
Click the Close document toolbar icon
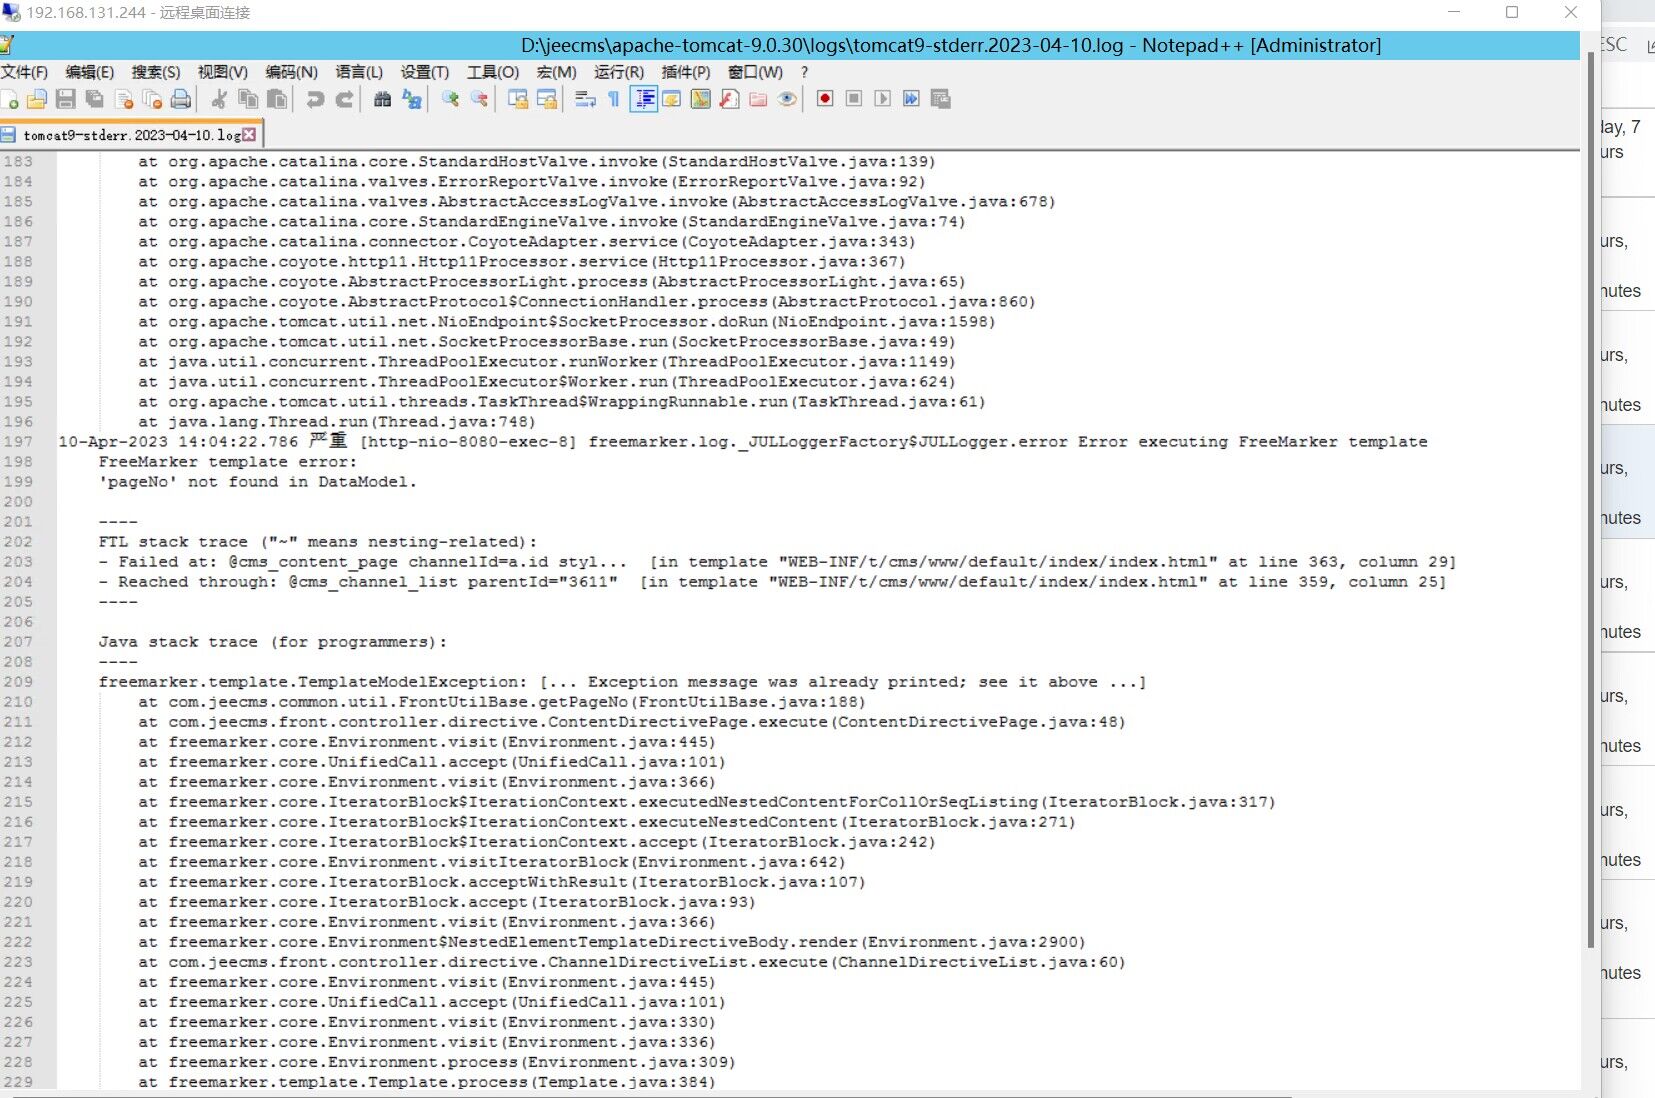tap(124, 99)
